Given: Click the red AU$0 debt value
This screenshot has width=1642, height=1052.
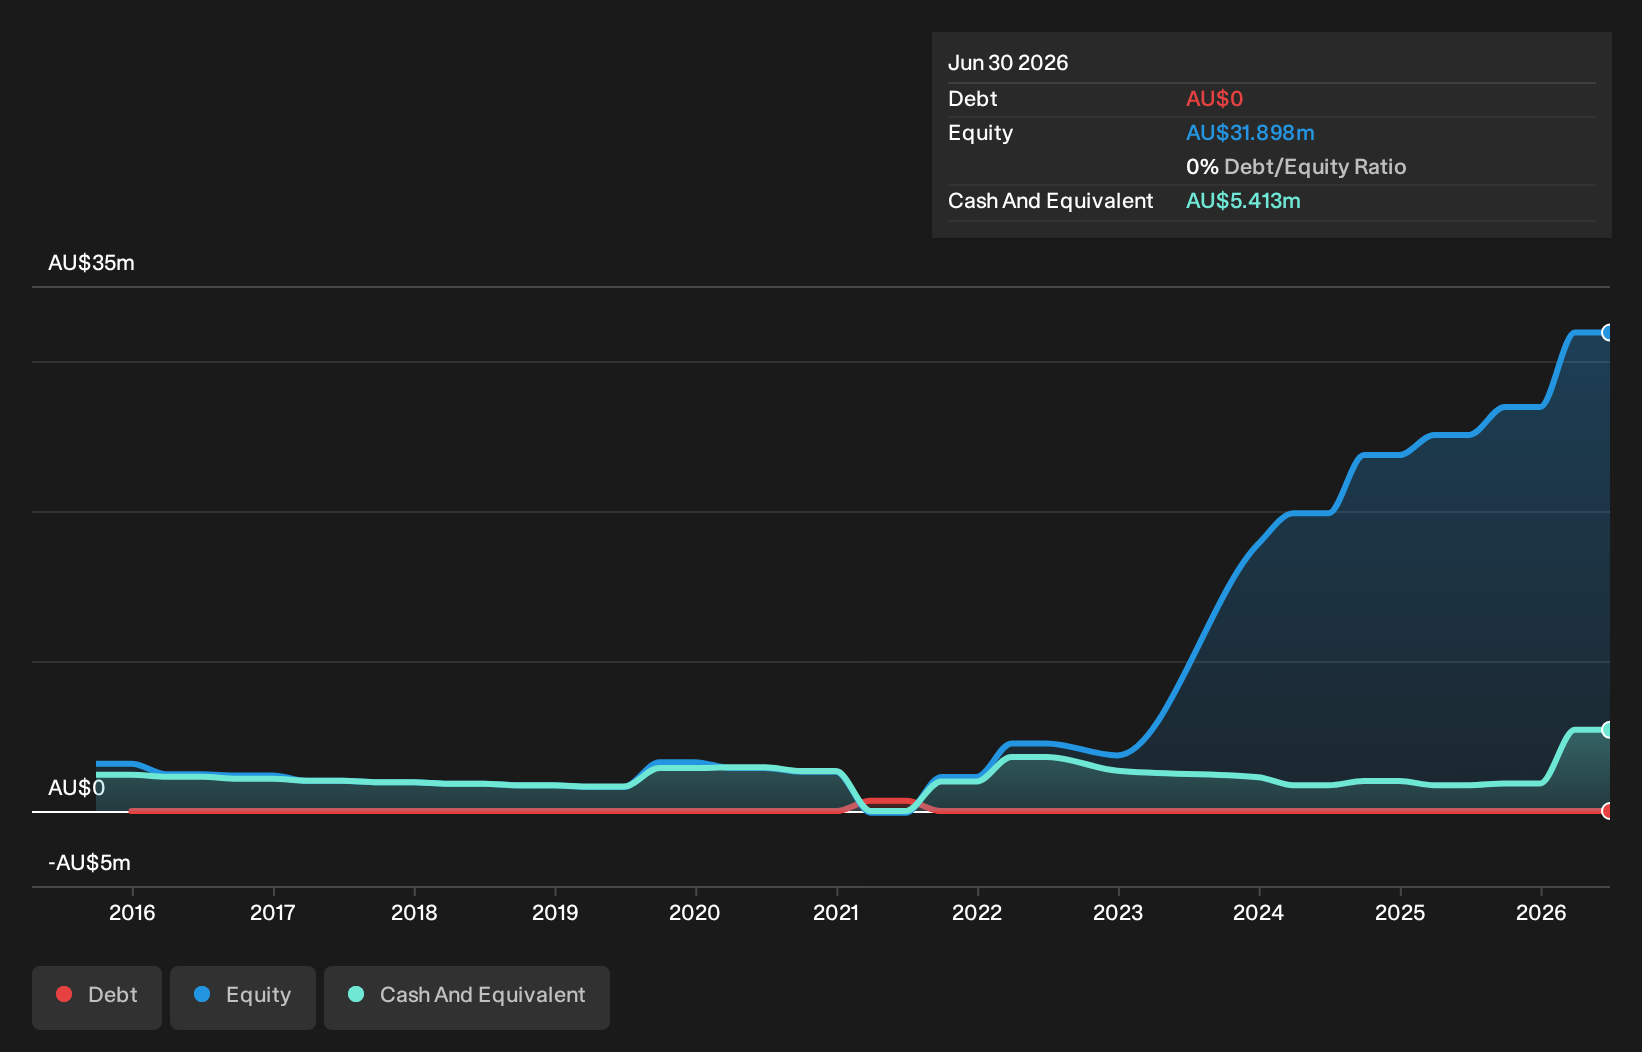Looking at the screenshot, I should [x=1214, y=99].
